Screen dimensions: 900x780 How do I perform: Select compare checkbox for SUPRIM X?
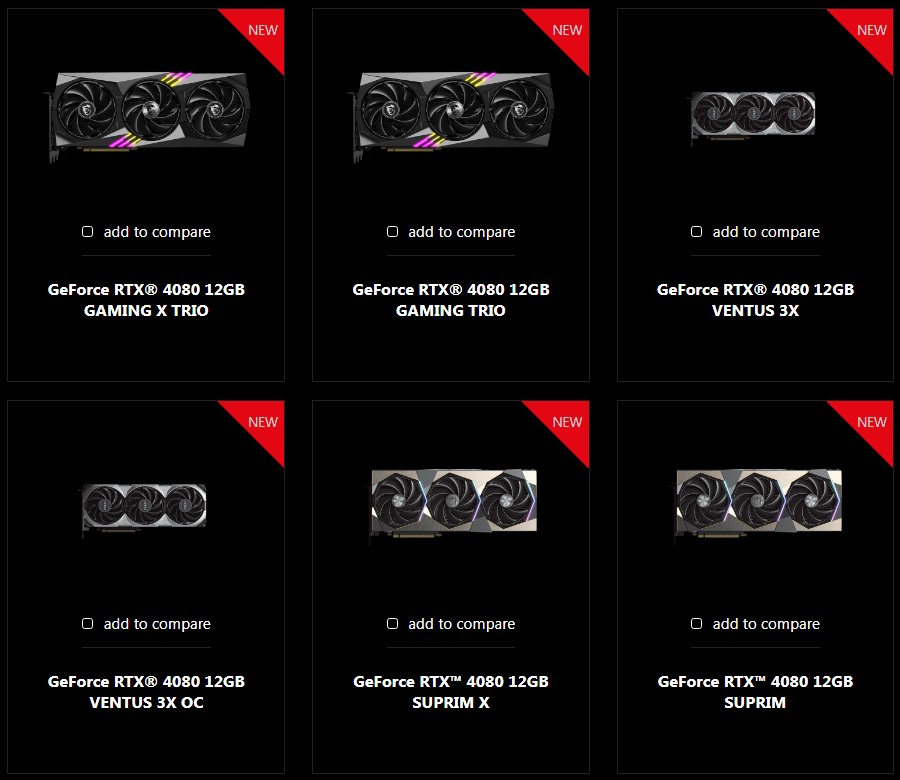392,623
